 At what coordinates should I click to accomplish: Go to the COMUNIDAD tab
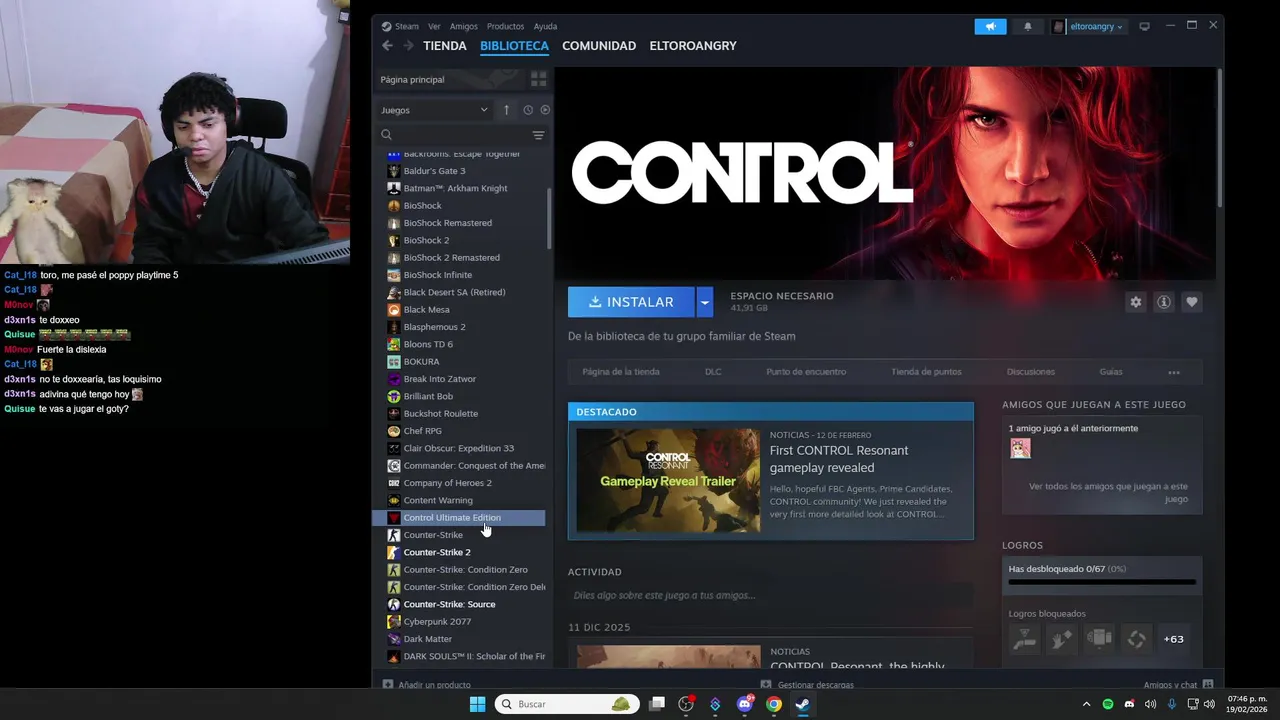(599, 46)
